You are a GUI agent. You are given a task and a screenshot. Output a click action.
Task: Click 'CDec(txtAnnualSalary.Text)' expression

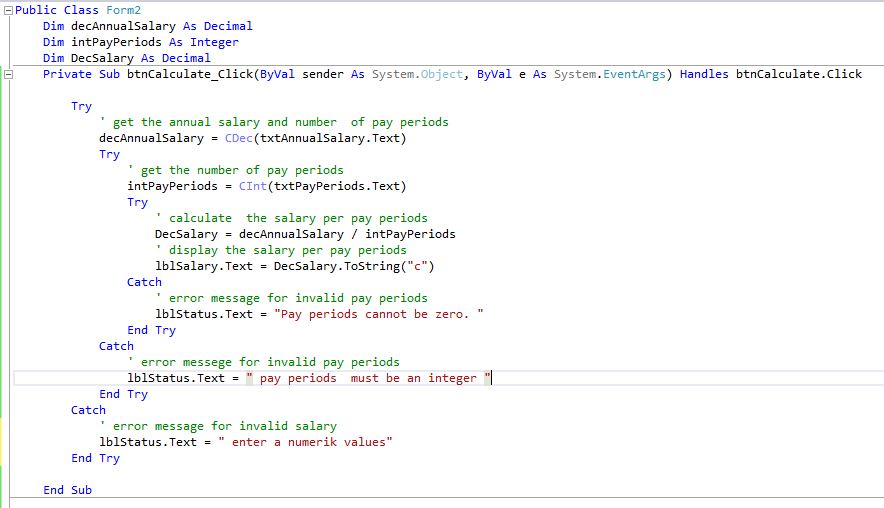pyautogui.click(x=316, y=138)
